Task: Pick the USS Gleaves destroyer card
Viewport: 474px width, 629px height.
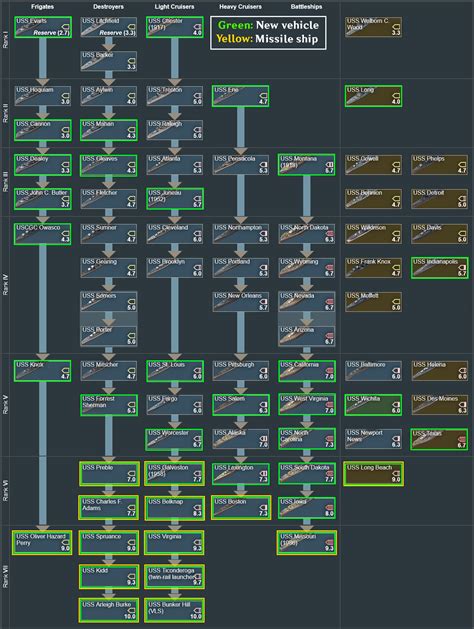Action: 109,165
